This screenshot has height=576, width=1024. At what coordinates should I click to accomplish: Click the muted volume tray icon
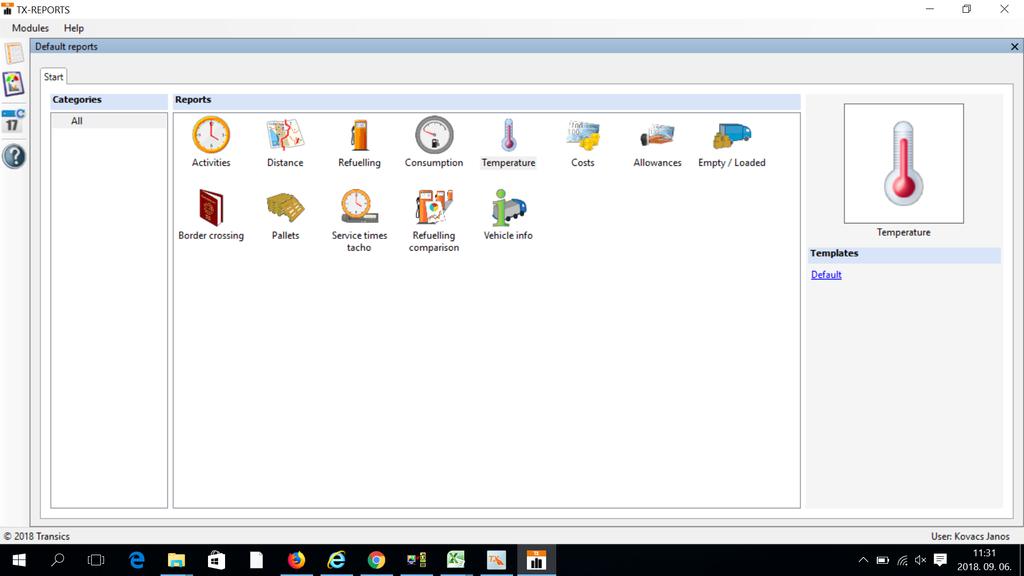point(921,560)
